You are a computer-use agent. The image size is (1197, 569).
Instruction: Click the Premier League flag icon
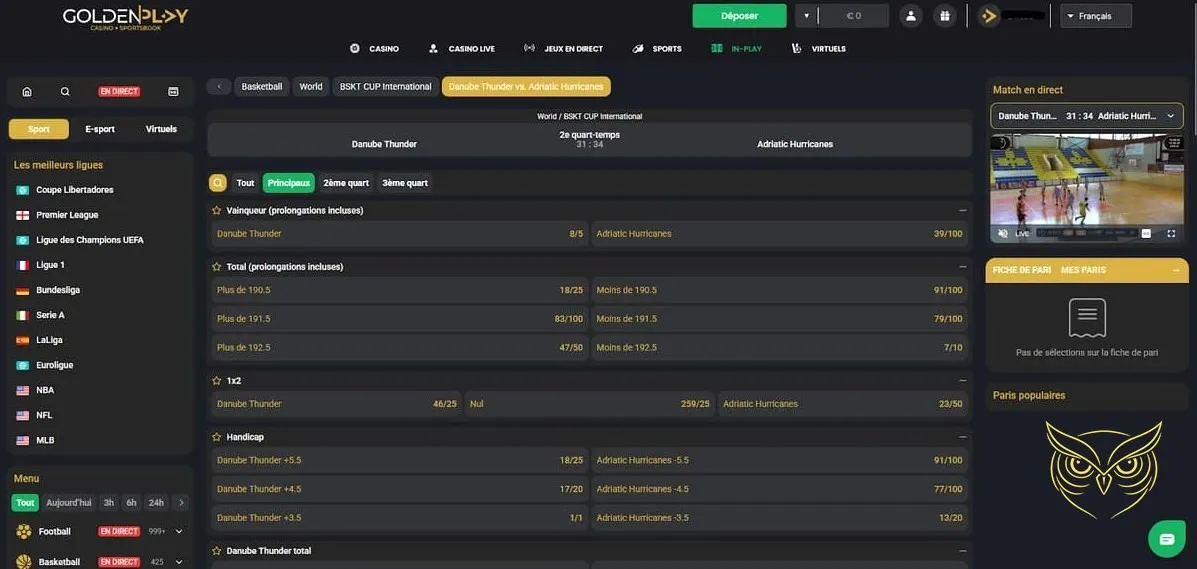(23, 215)
